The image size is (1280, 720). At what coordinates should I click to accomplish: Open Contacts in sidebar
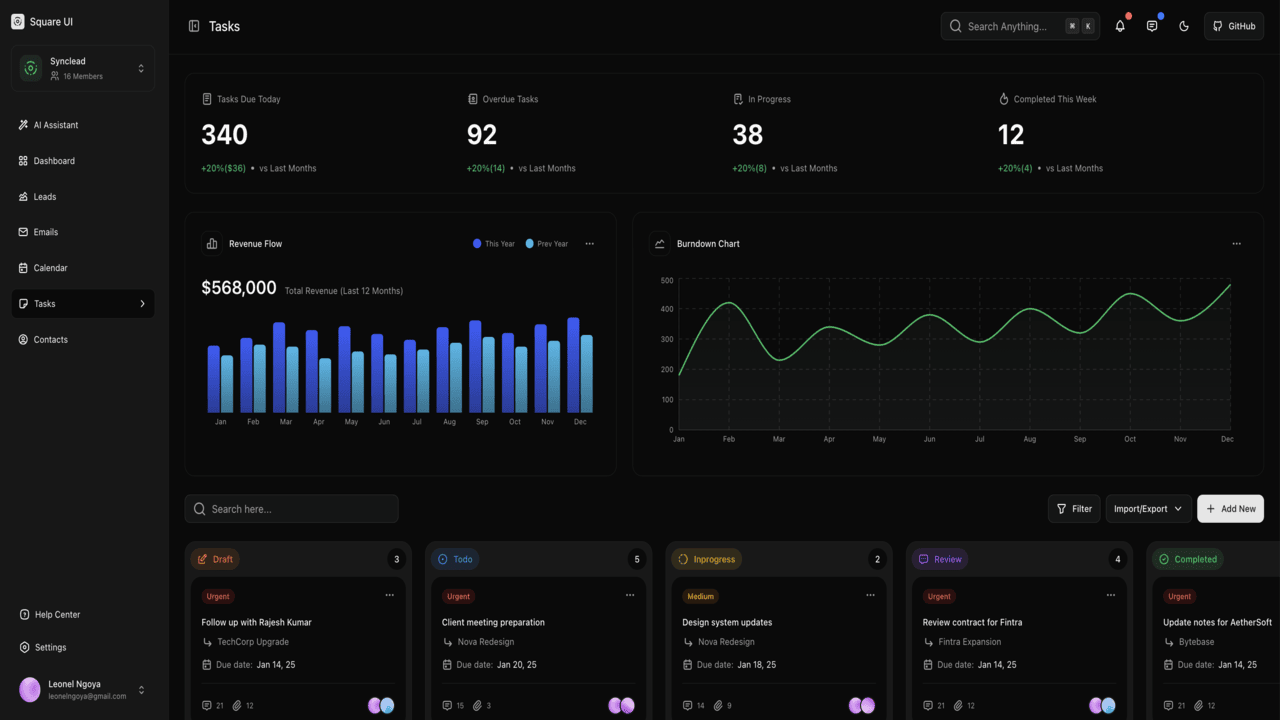click(x=83, y=340)
